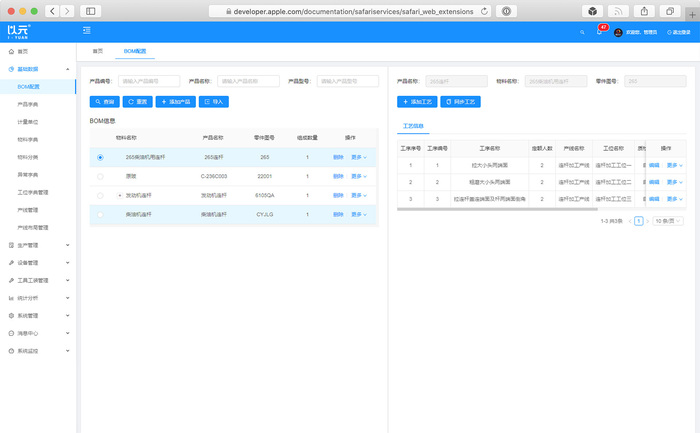This screenshot has height=433, width=700.
Task: Open 产品字典 in the sidebar menu
Action: [28, 104]
